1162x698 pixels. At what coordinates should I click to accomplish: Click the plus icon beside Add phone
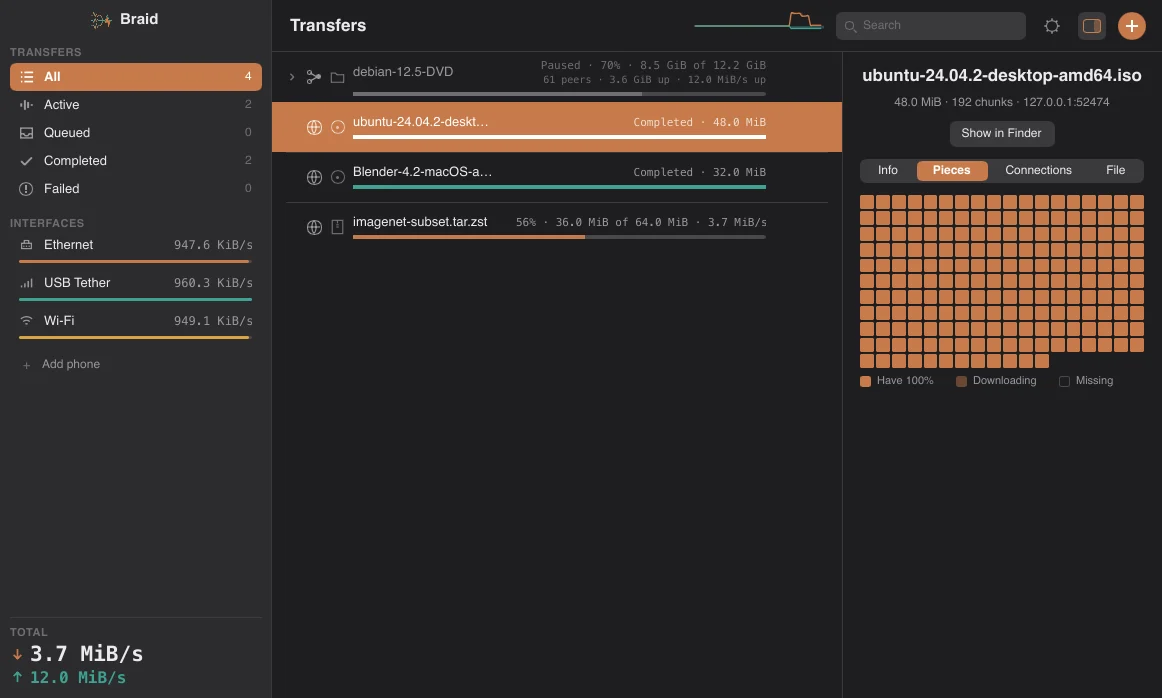(x=27, y=365)
